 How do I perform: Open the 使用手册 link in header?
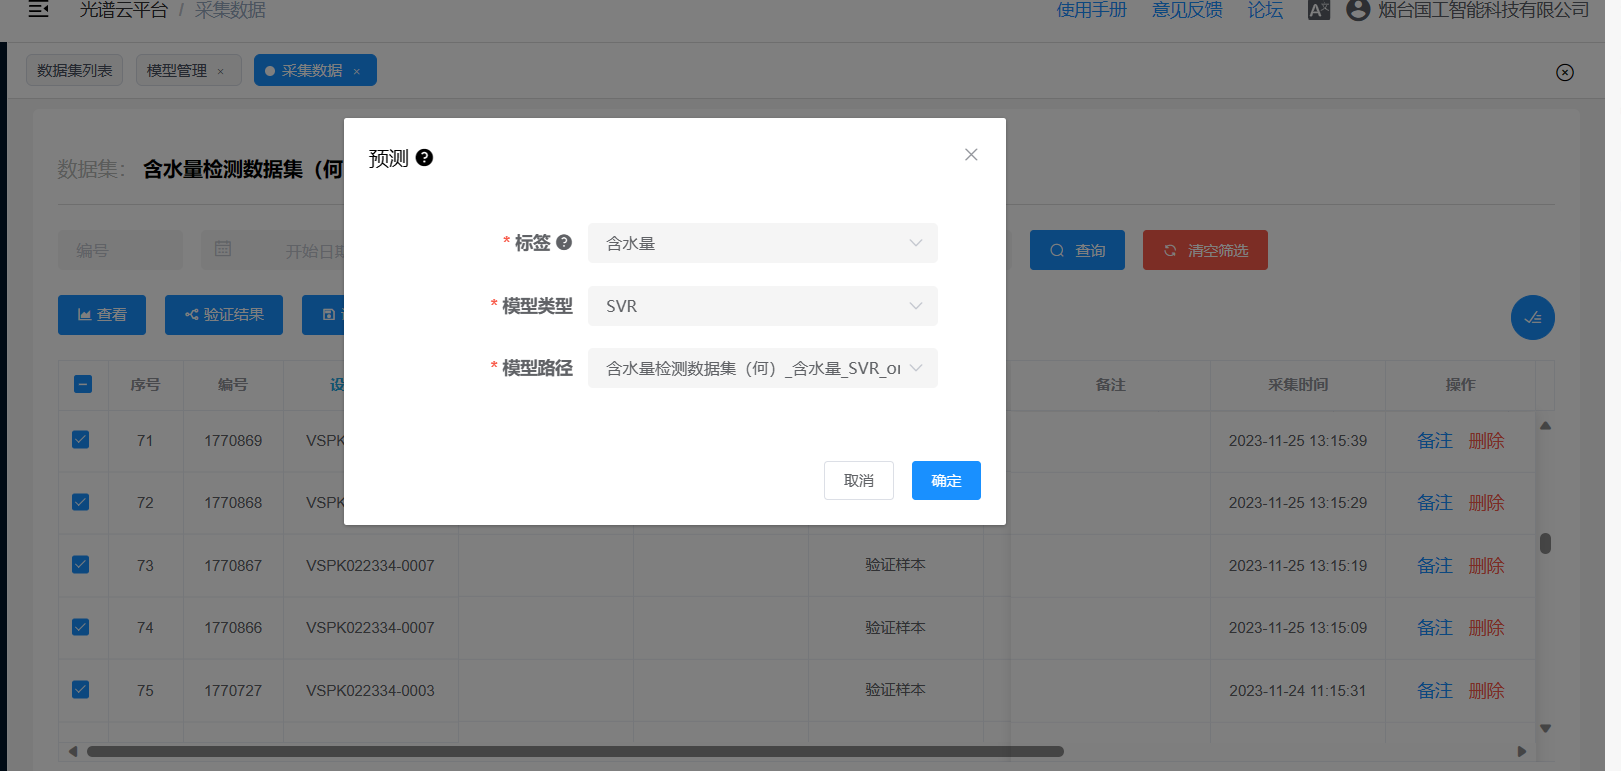tap(1091, 10)
